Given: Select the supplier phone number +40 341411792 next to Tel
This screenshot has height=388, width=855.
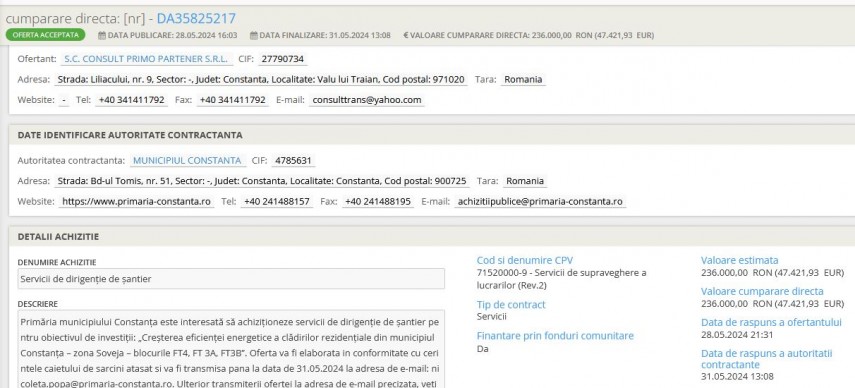Looking at the screenshot, I should click(x=131, y=100).
